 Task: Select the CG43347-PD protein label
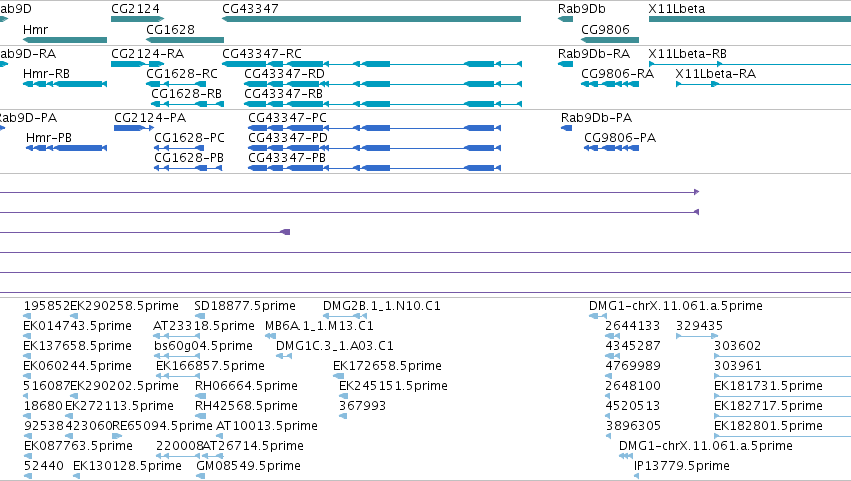point(288,137)
